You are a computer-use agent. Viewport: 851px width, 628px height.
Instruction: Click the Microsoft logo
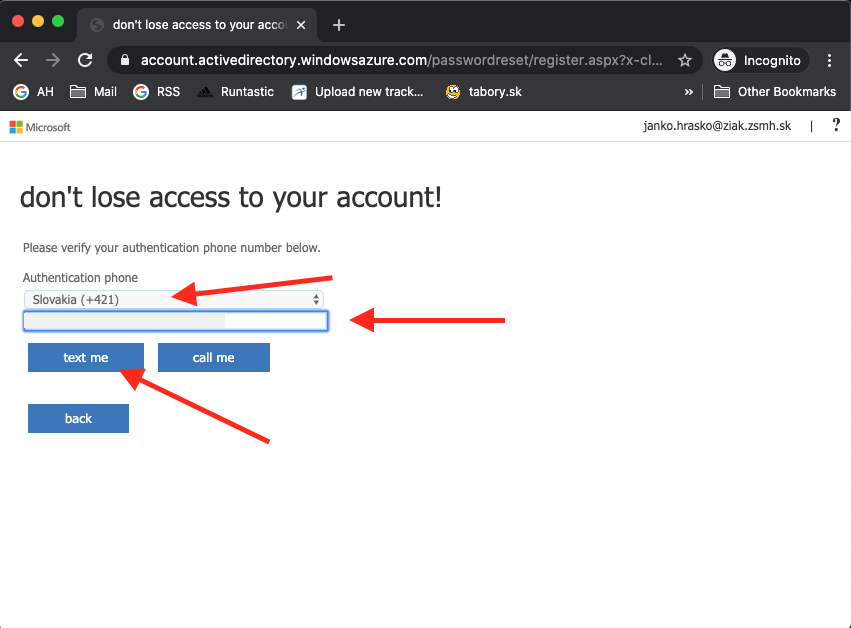pyautogui.click(x=40, y=127)
